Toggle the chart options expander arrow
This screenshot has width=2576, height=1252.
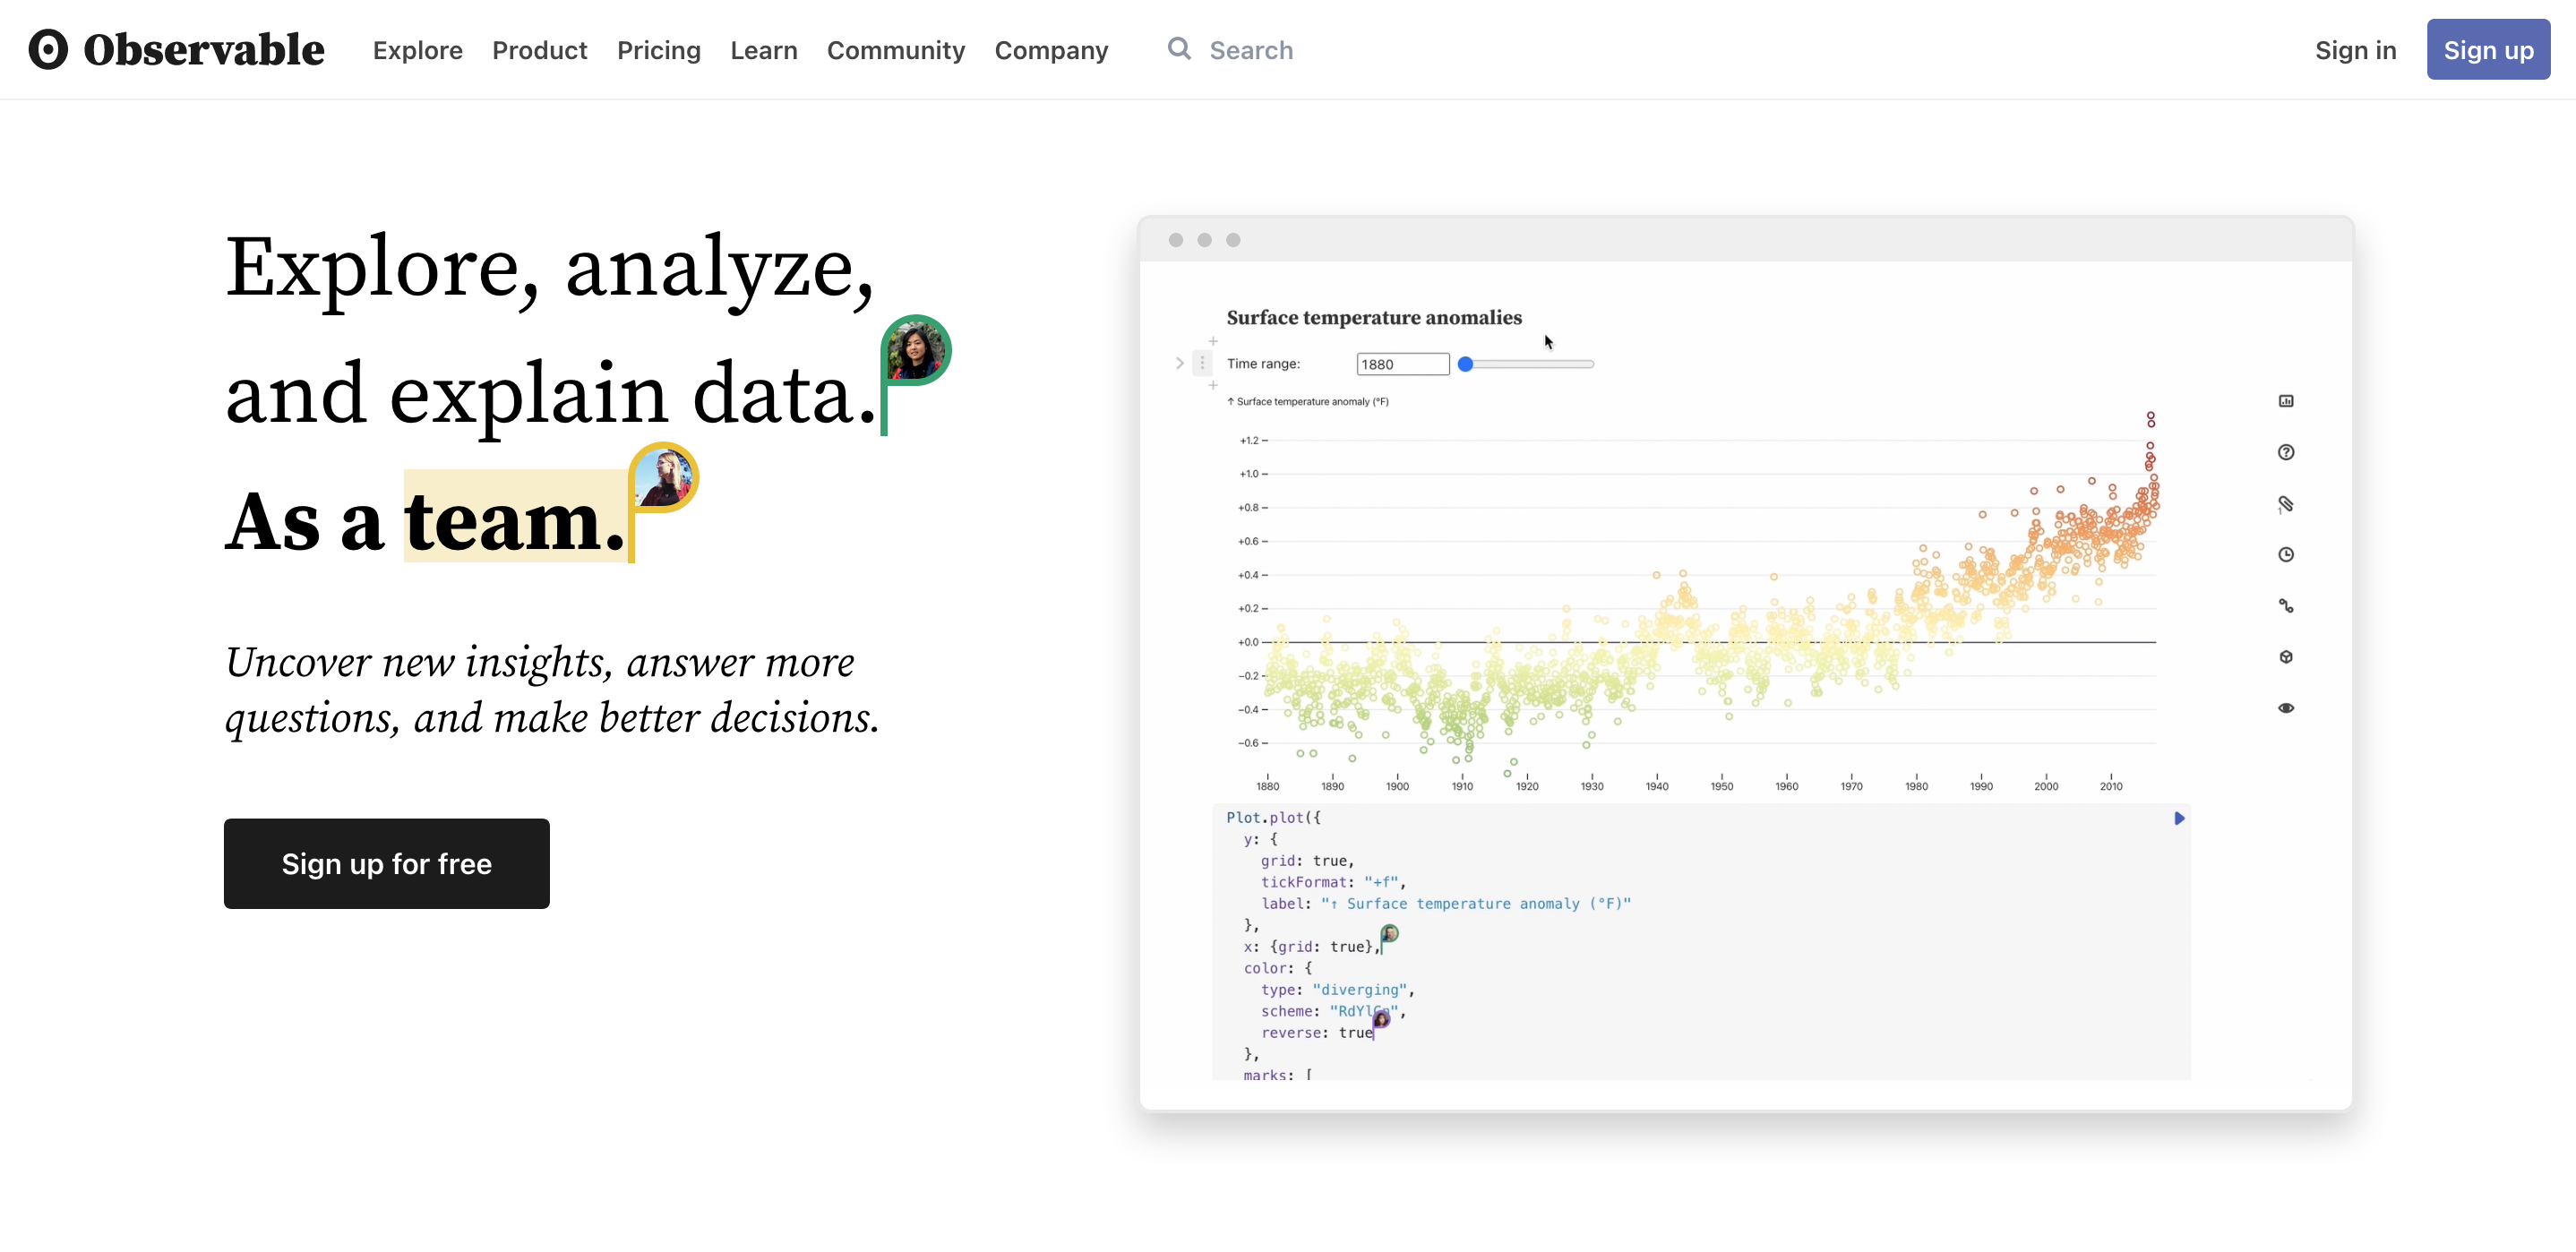(1178, 362)
